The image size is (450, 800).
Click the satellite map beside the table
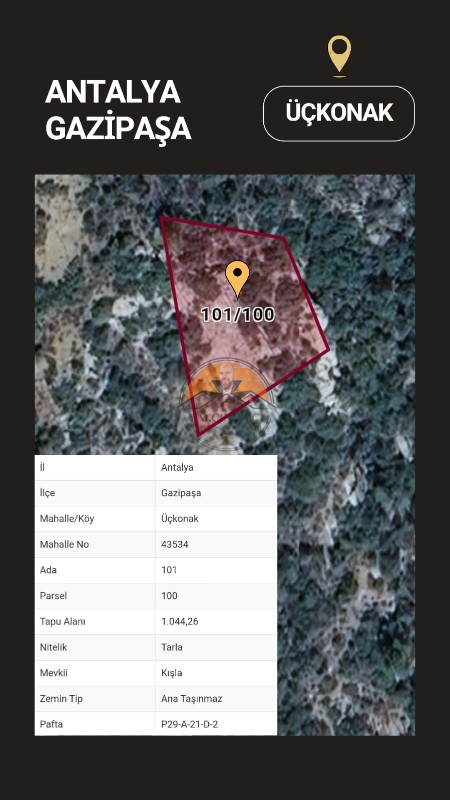click(x=346, y=594)
